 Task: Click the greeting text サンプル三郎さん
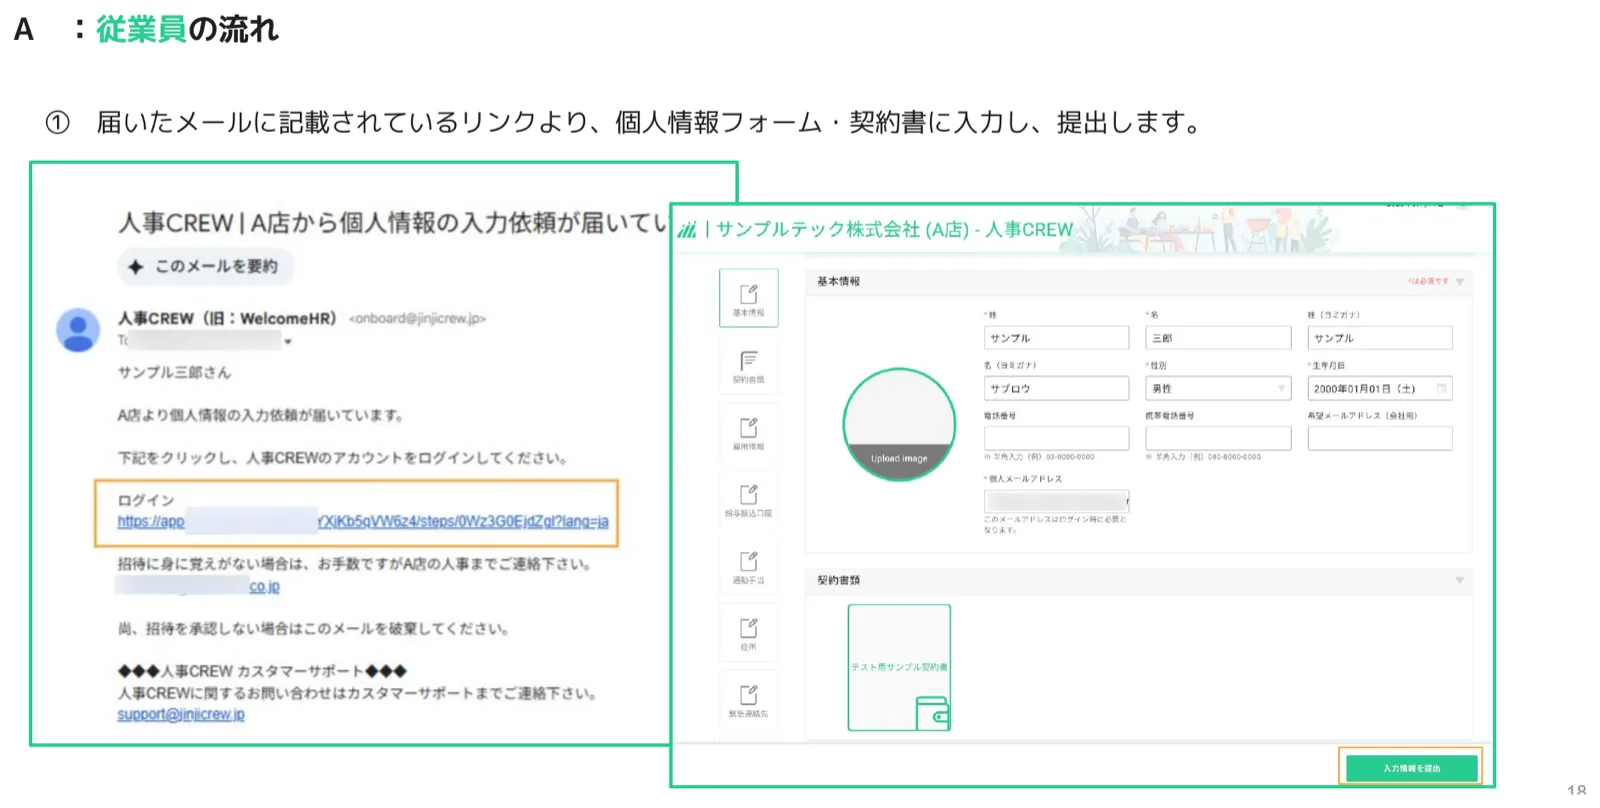tap(174, 372)
